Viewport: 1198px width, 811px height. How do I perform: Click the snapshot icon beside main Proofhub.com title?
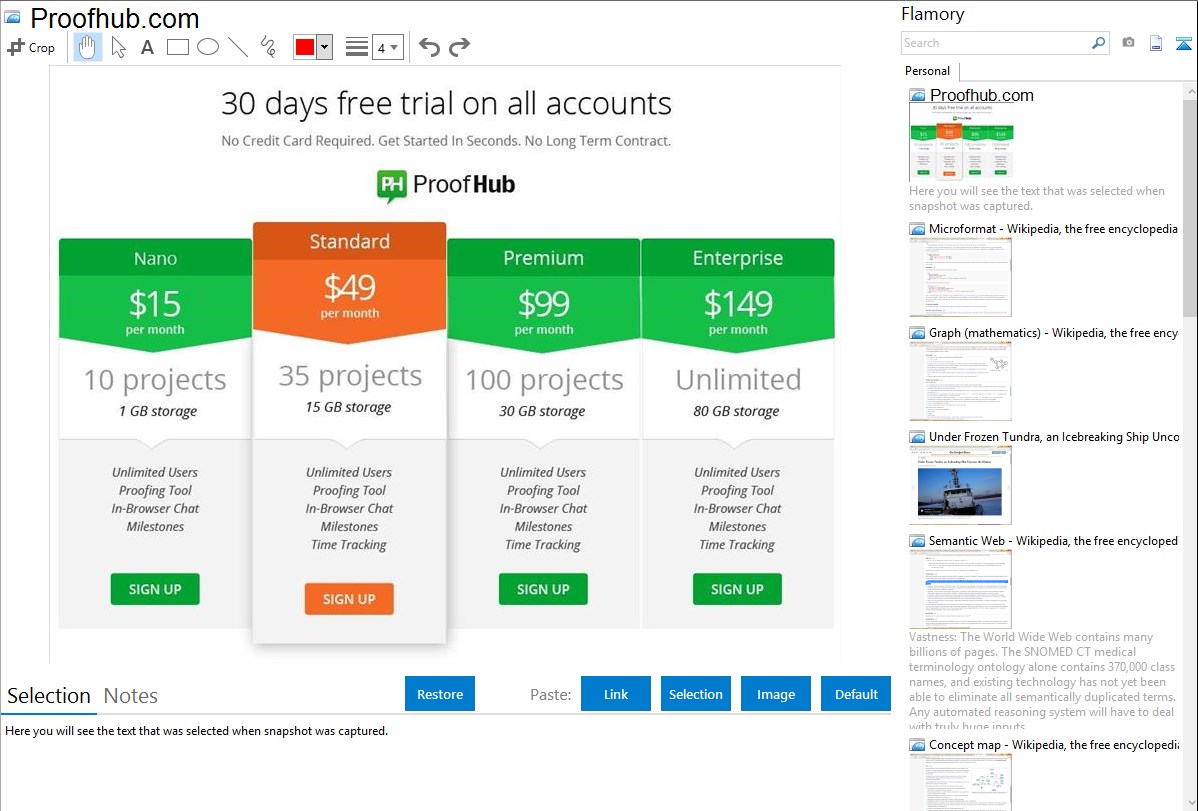tap(13, 16)
